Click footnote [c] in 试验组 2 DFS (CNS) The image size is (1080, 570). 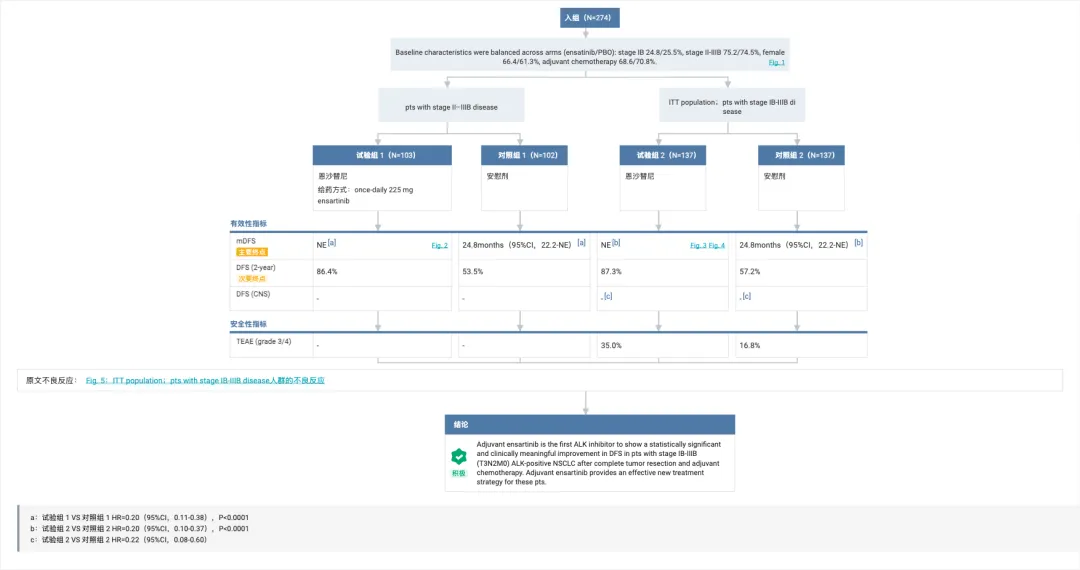click(608, 296)
